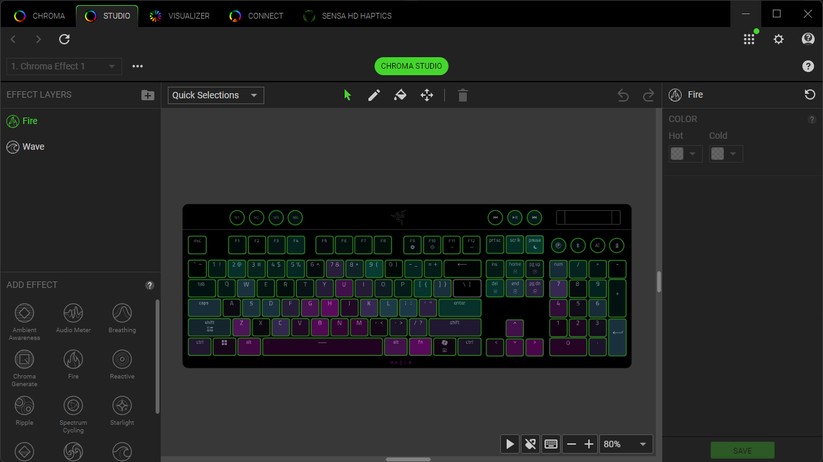Choose the paint bucket fill tool

[x=400, y=95]
